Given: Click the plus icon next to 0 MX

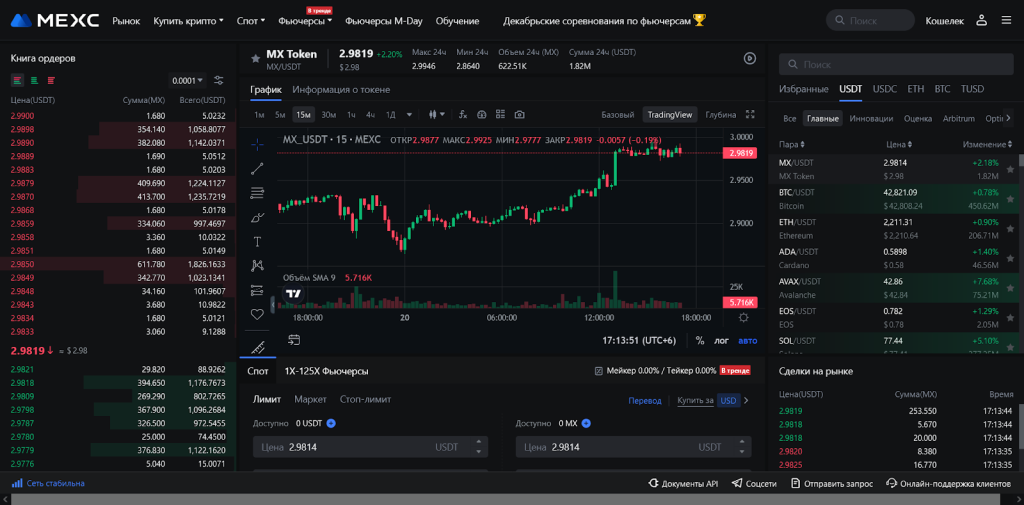Looking at the screenshot, I should pos(586,423).
